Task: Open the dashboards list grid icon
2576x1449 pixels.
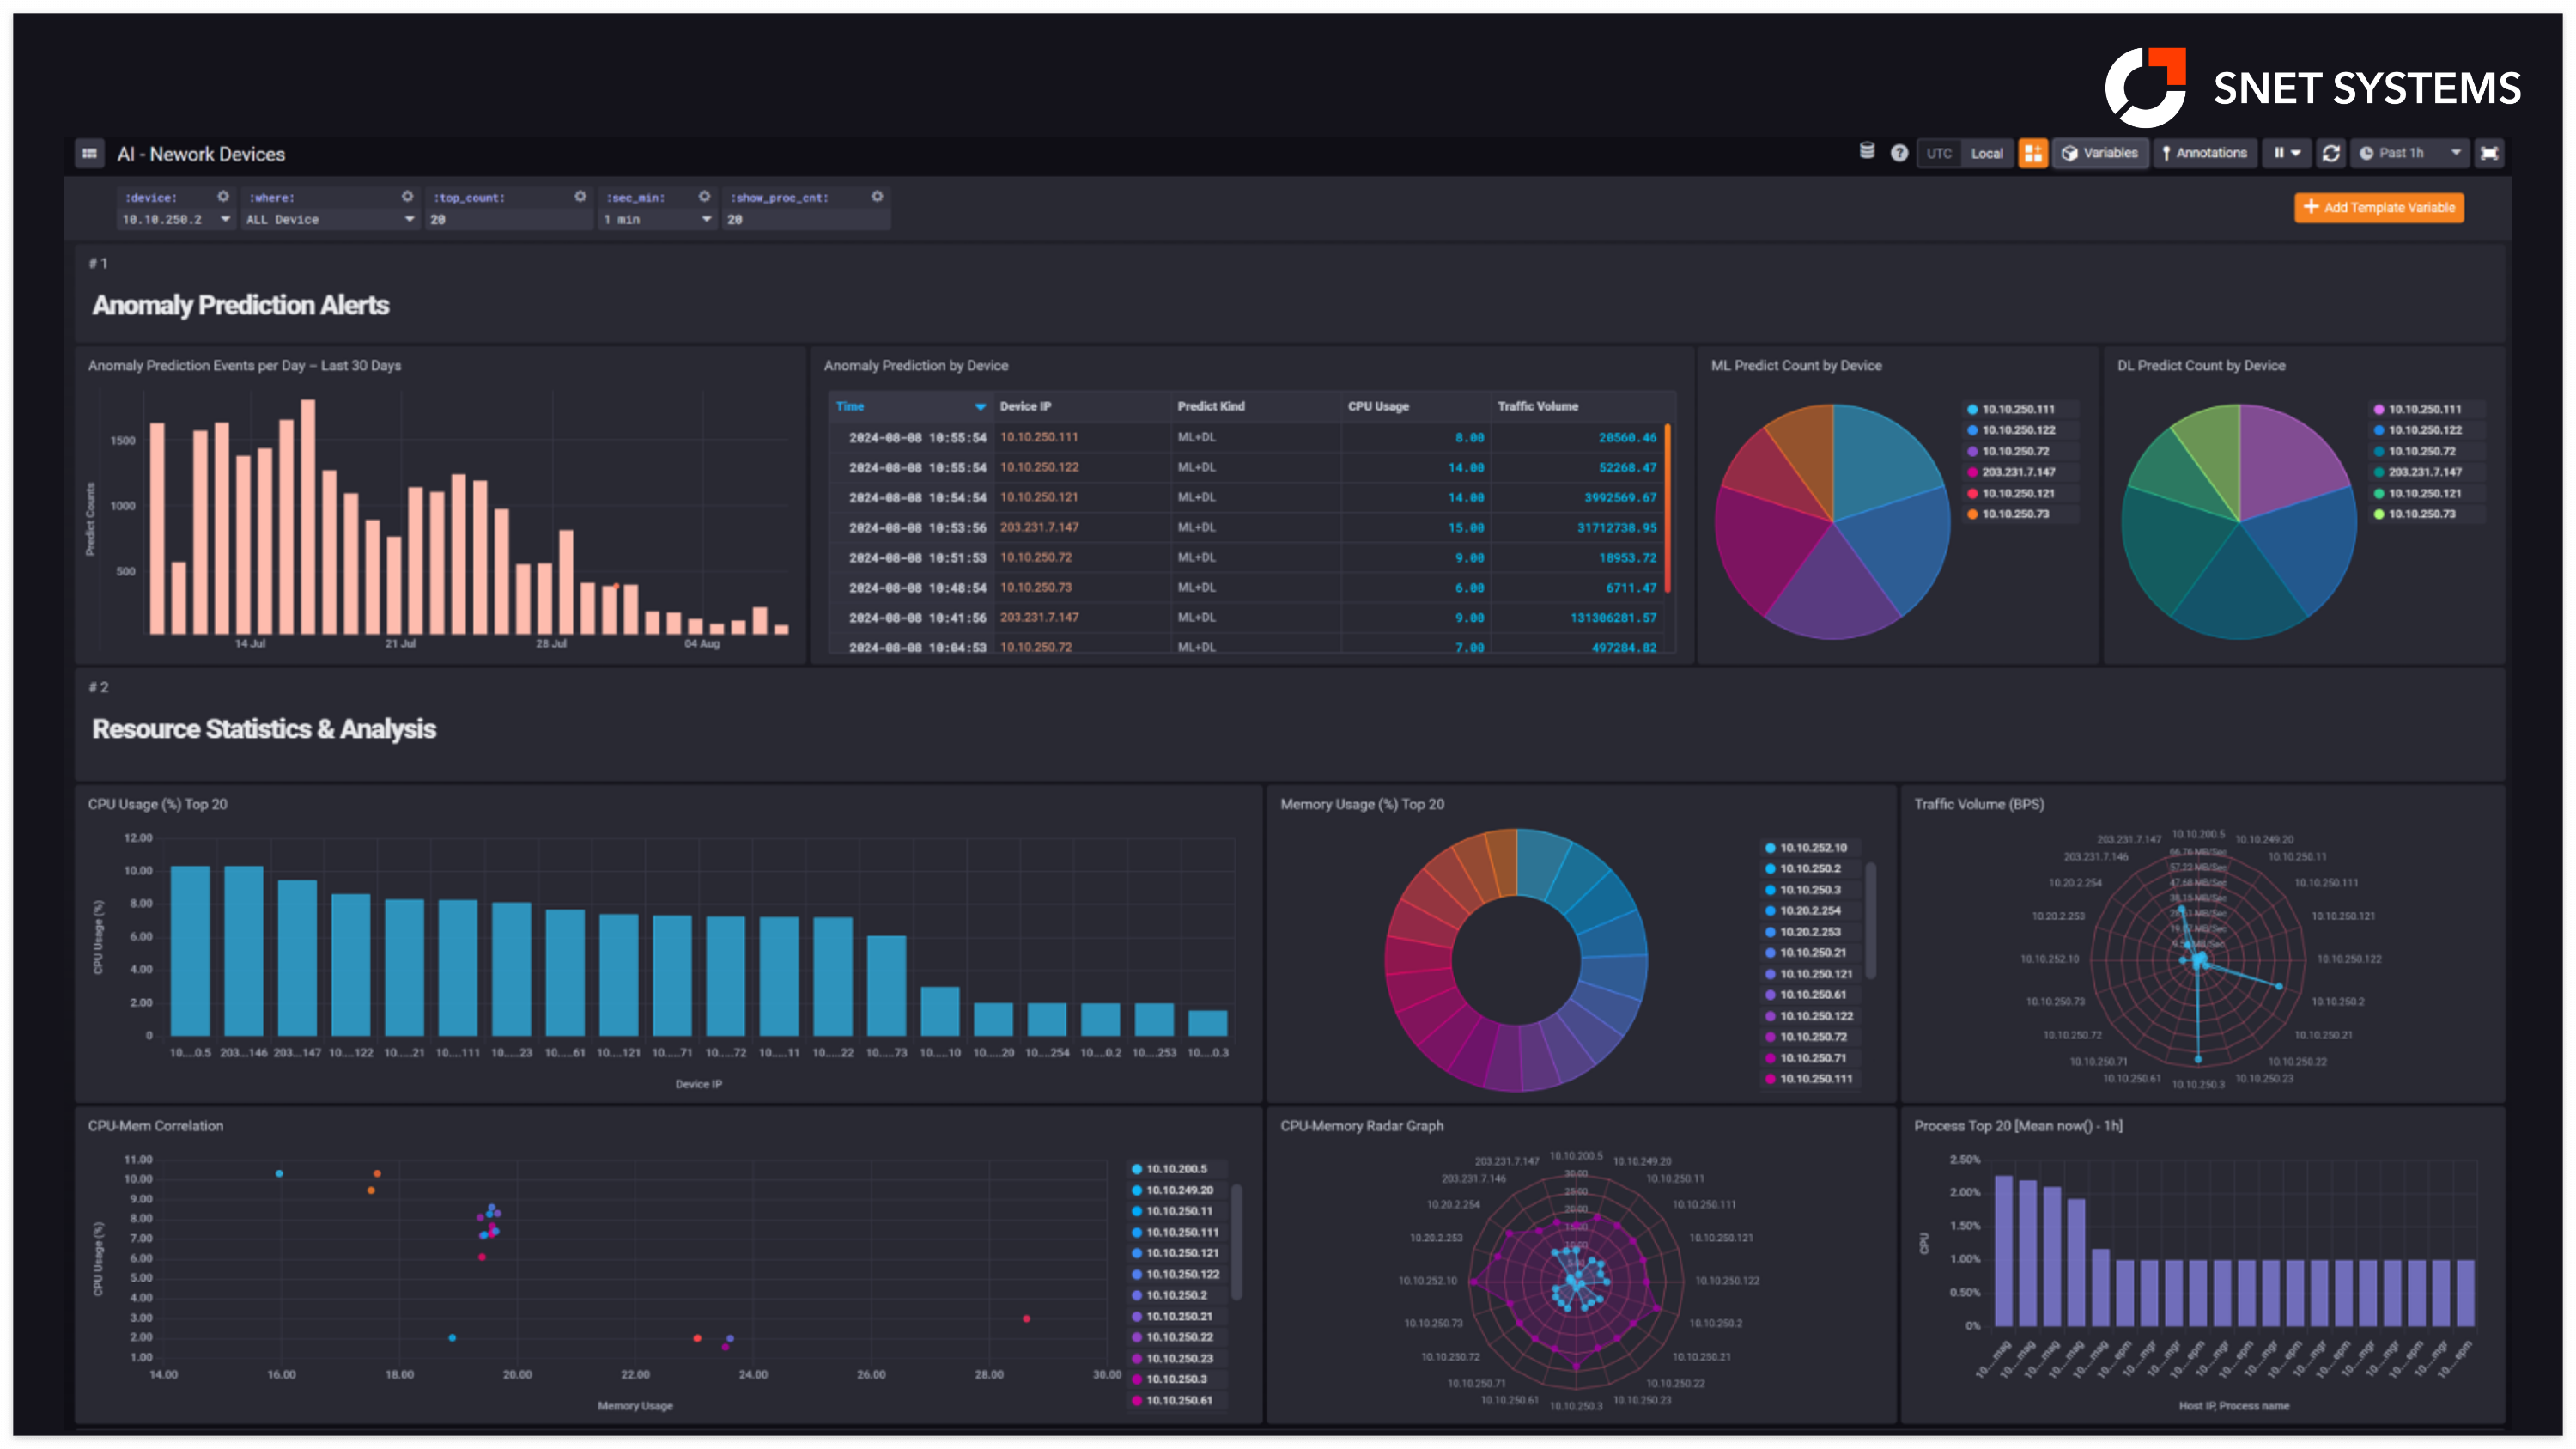Action: point(89,153)
